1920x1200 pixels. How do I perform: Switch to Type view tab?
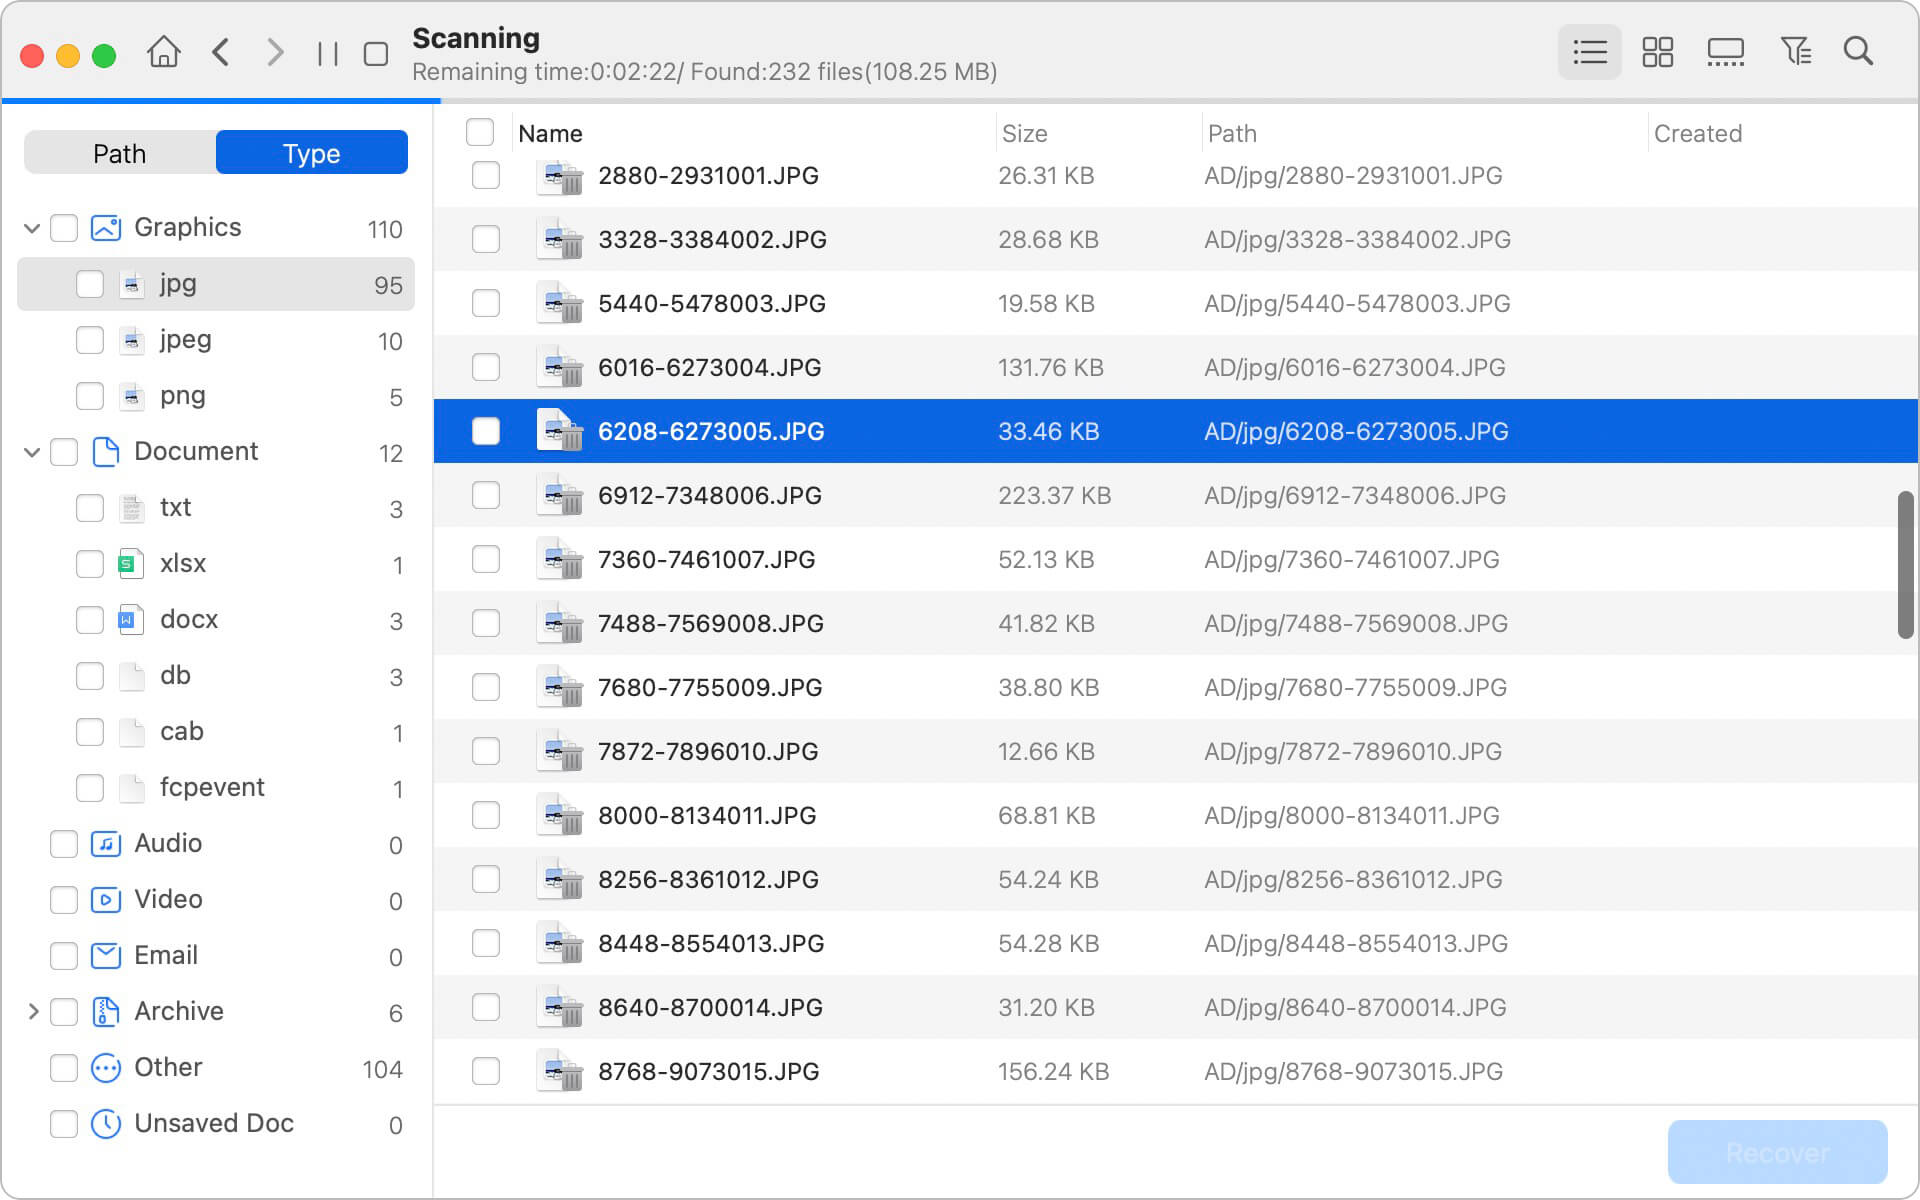308,152
